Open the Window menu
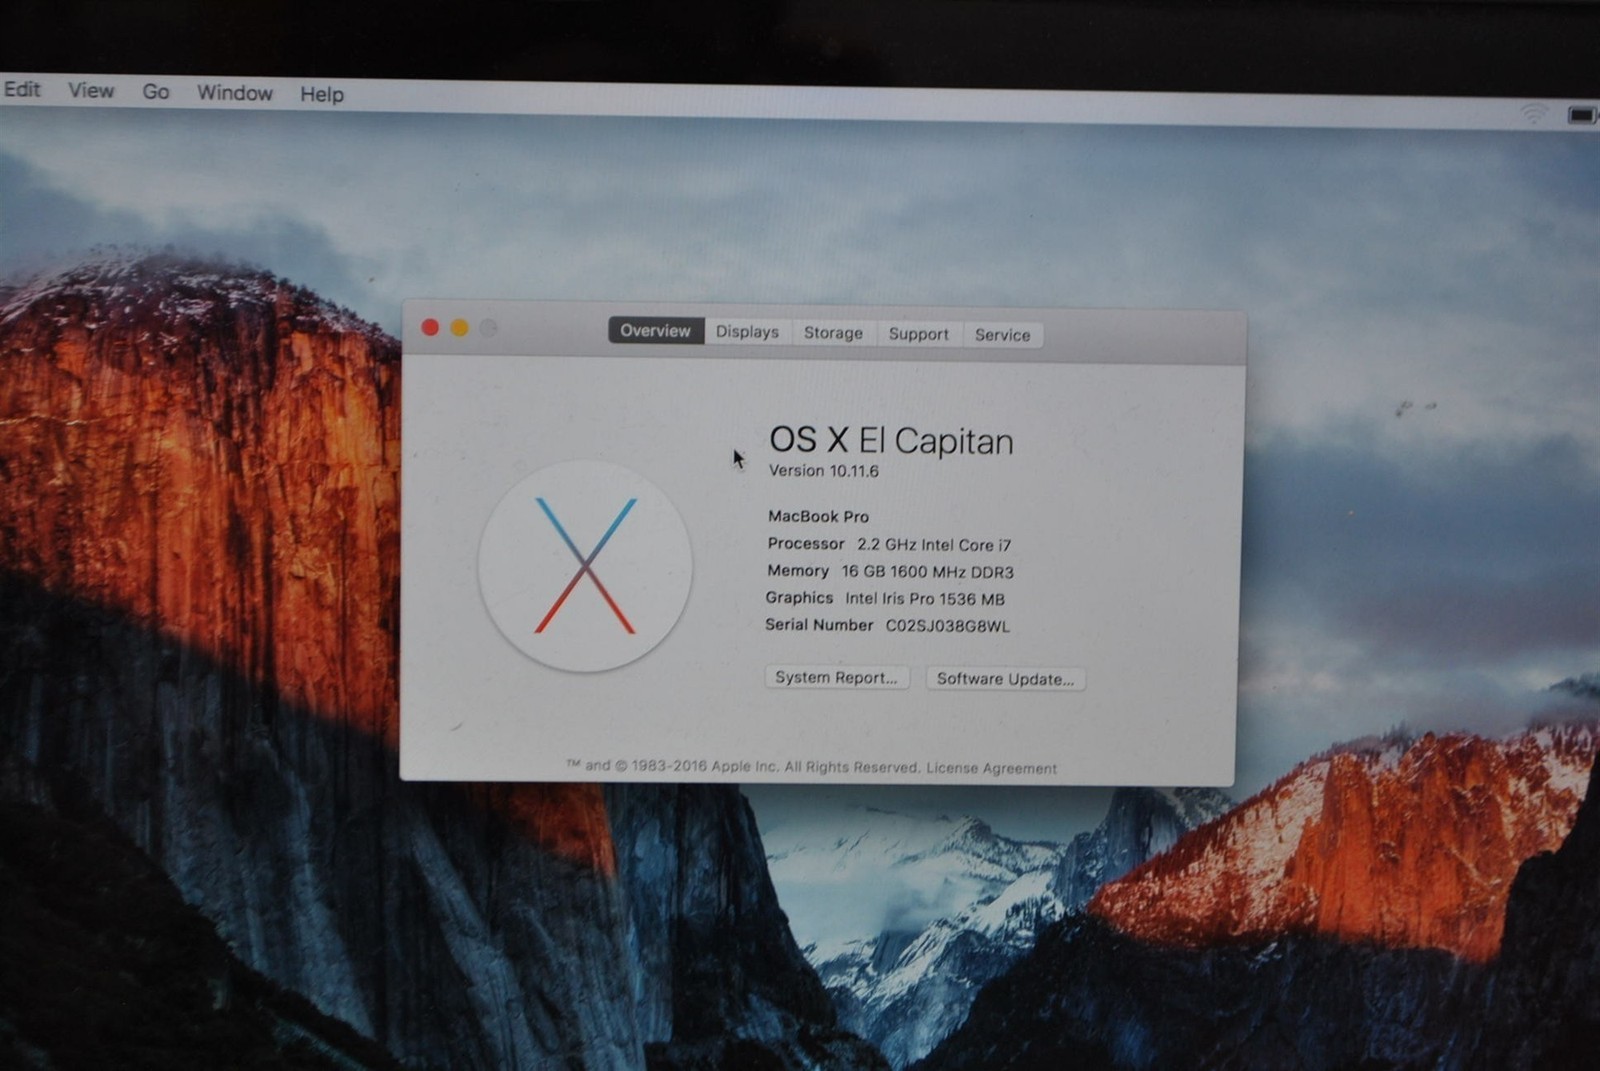Screen dimensions: 1600x1071 coord(235,93)
